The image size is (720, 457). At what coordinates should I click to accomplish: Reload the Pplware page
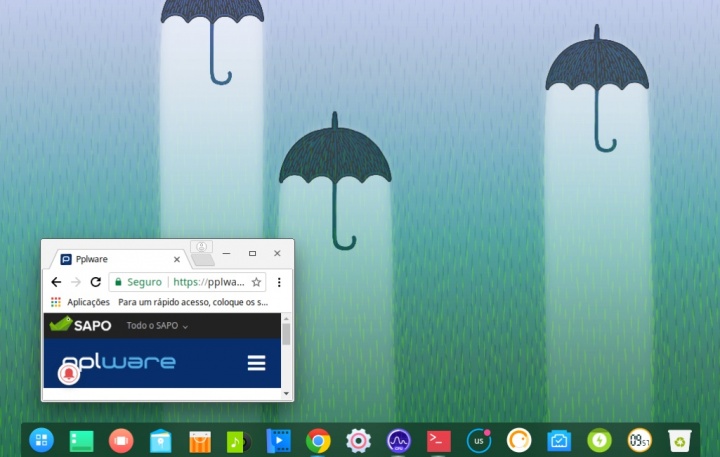tap(95, 283)
